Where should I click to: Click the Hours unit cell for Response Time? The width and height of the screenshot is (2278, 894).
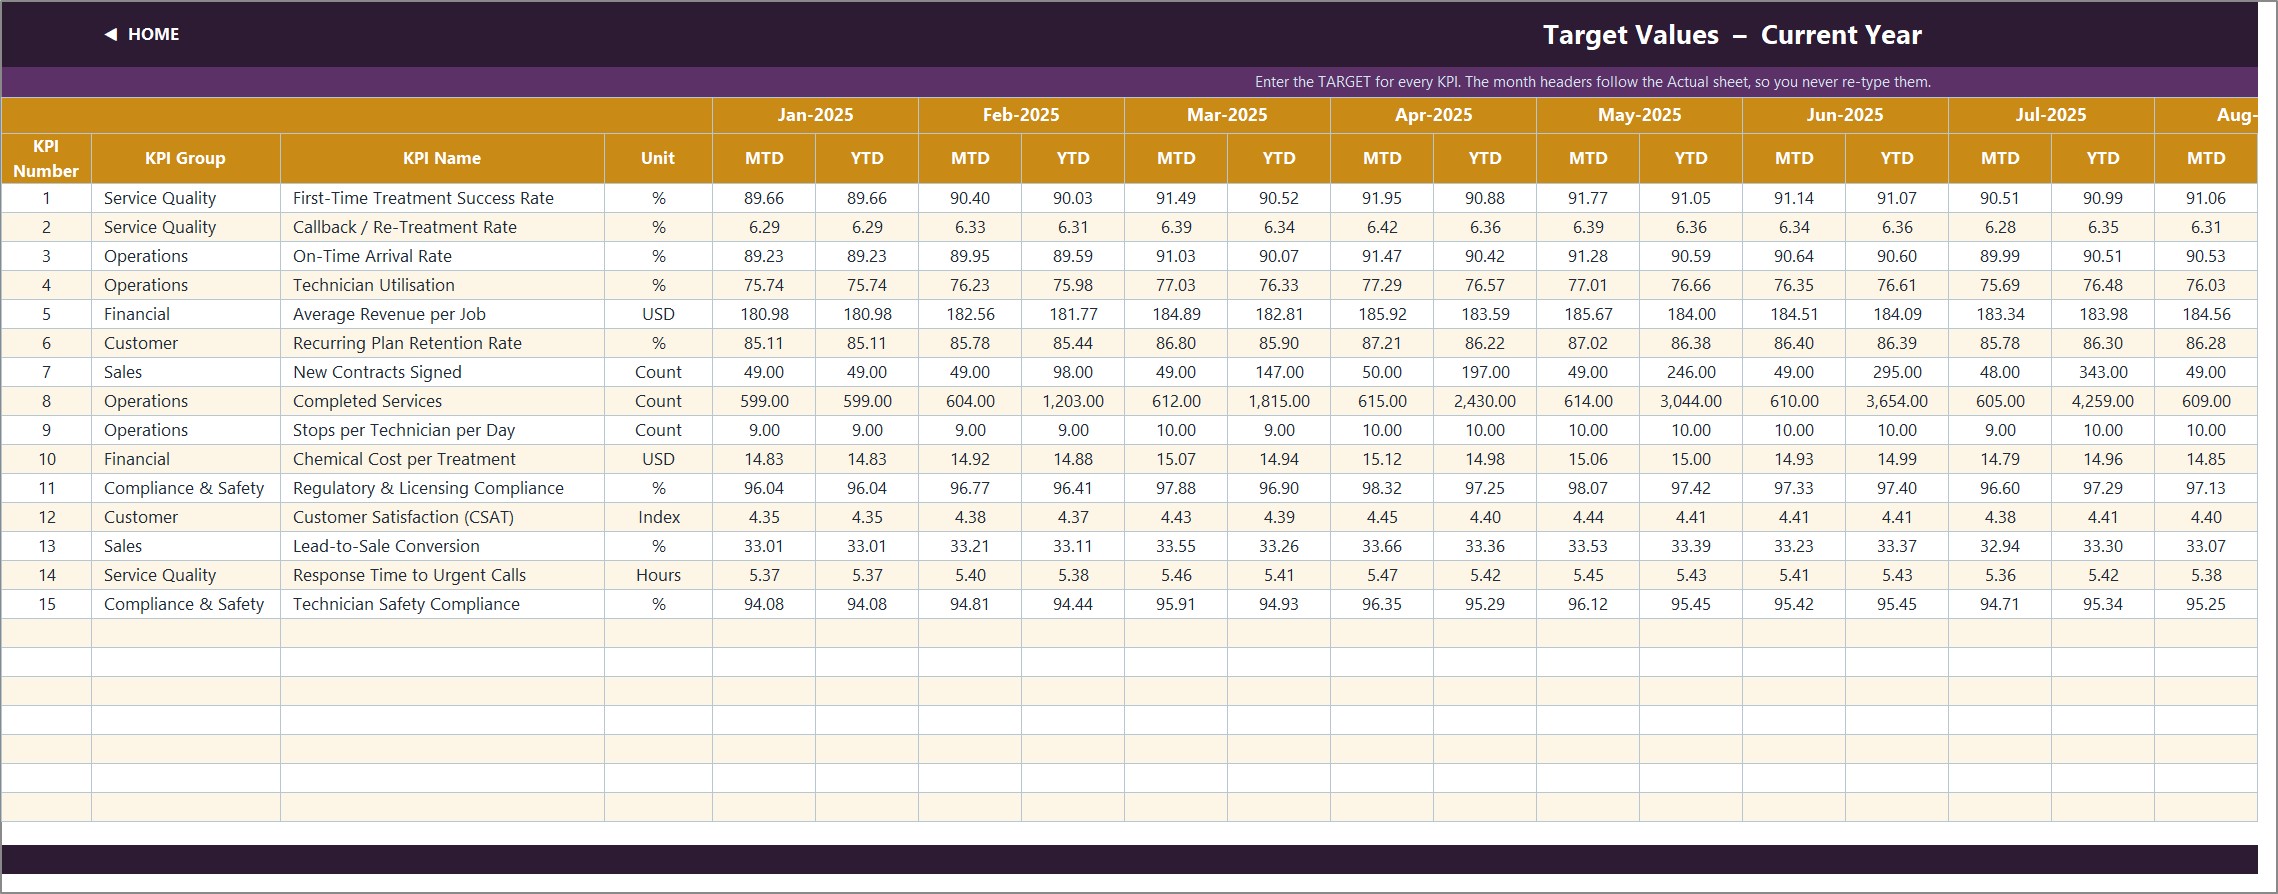coord(658,575)
